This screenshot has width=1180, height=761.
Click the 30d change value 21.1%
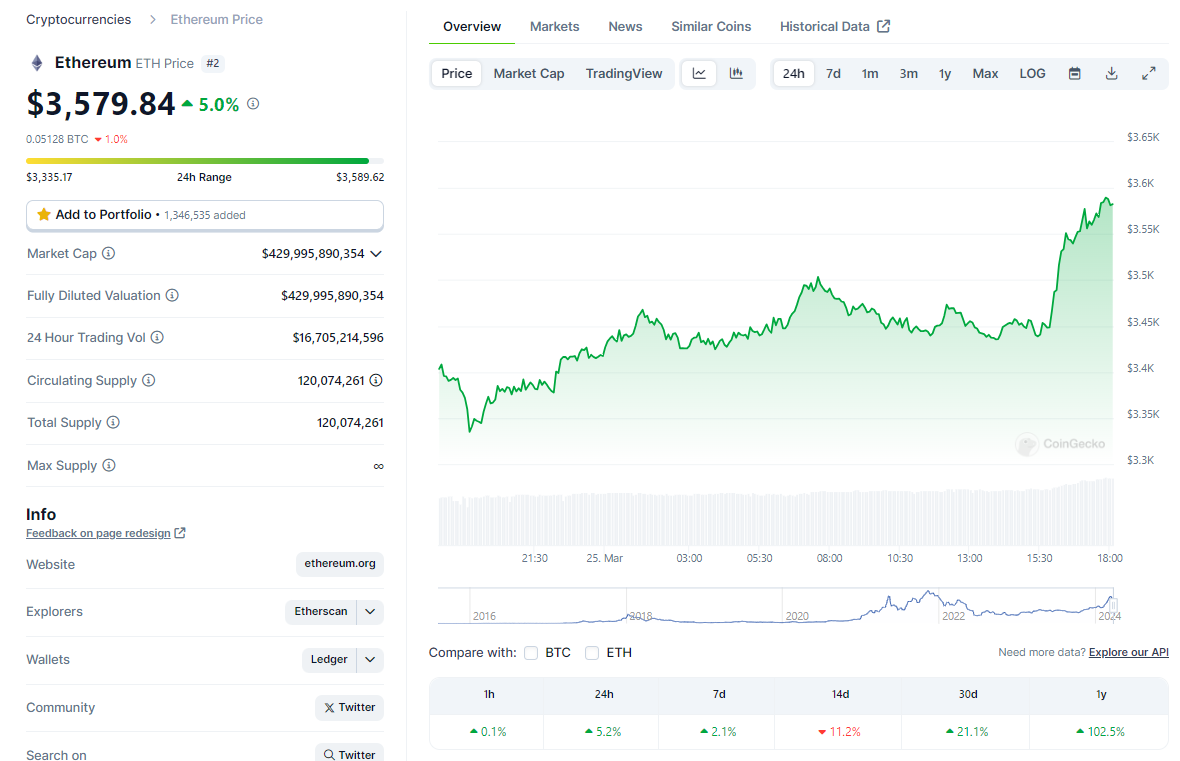point(967,732)
